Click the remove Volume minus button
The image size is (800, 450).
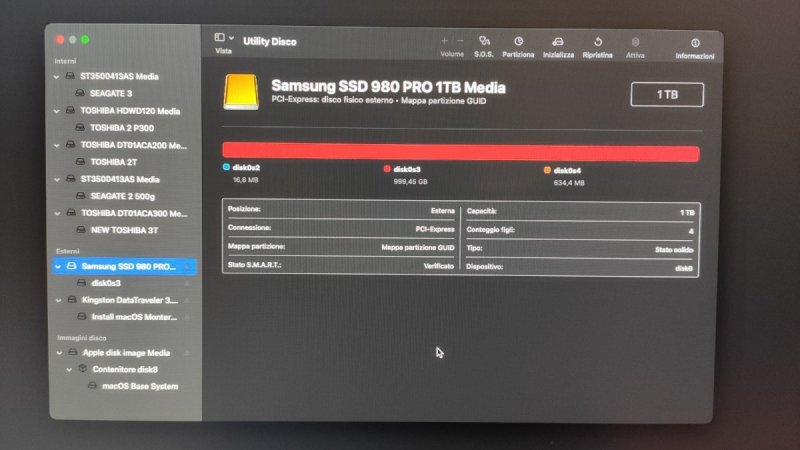tap(460, 41)
